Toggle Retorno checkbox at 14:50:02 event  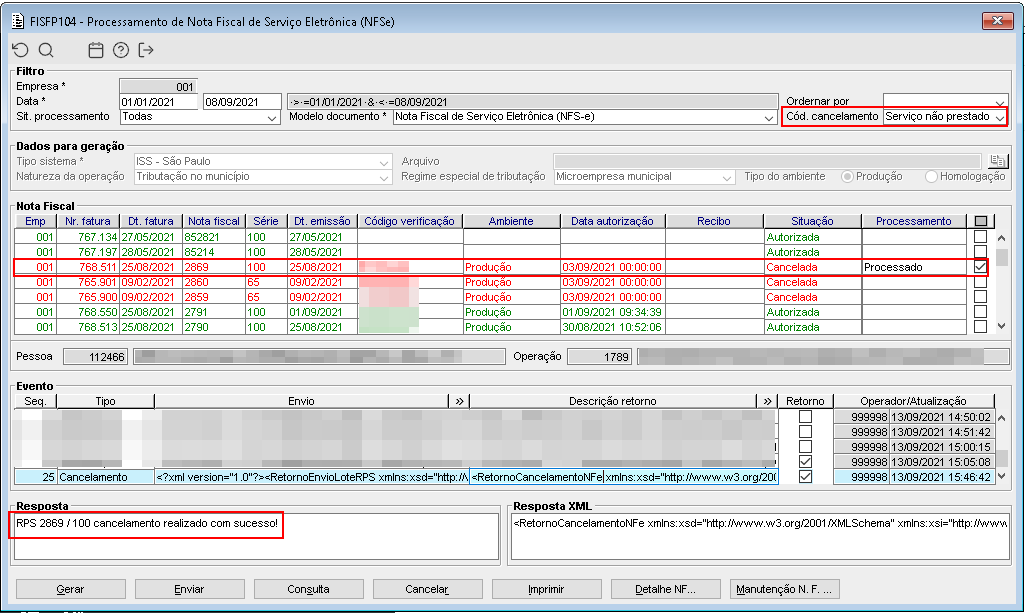pos(805,416)
